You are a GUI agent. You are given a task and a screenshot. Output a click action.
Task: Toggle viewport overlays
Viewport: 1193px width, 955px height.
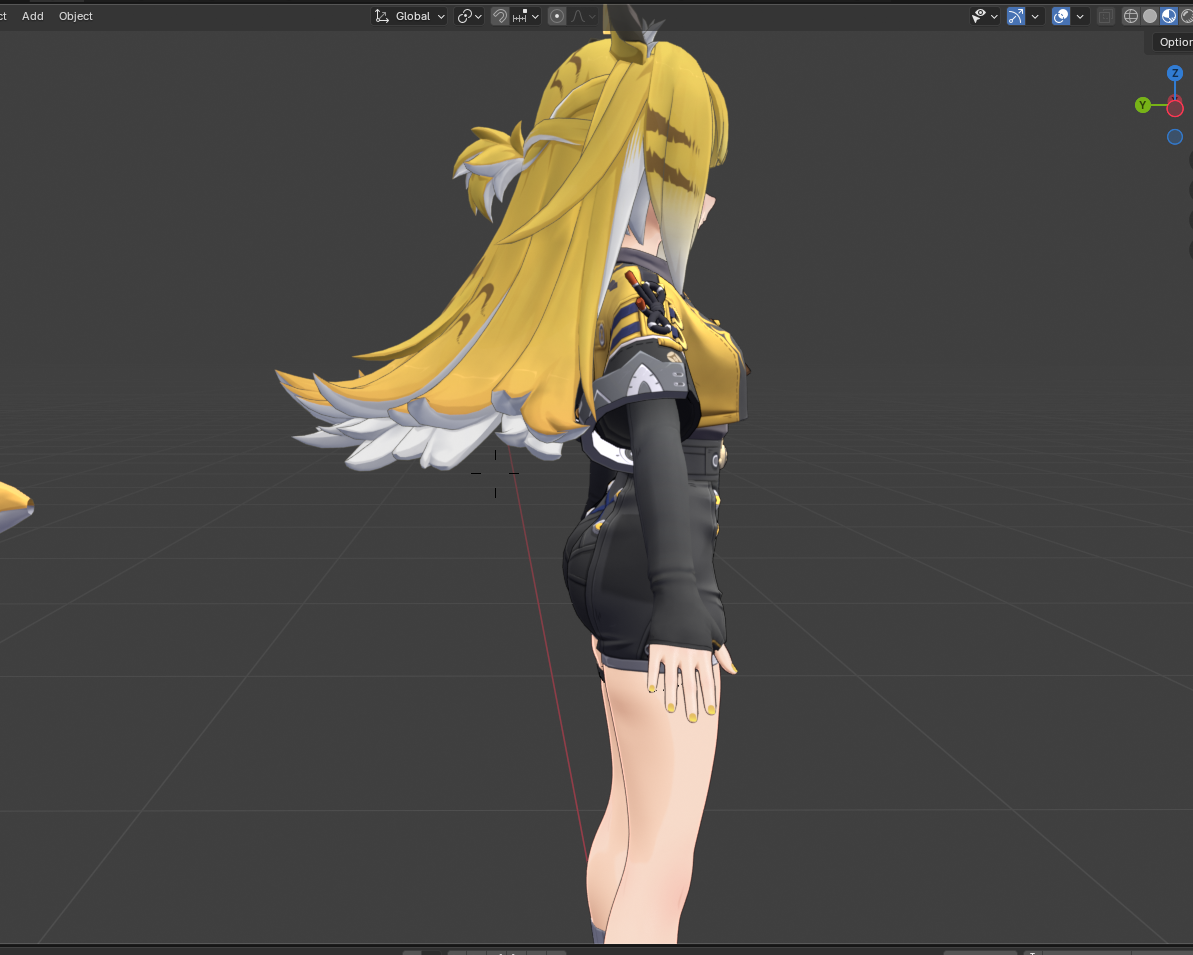click(x=1061, y=16)
